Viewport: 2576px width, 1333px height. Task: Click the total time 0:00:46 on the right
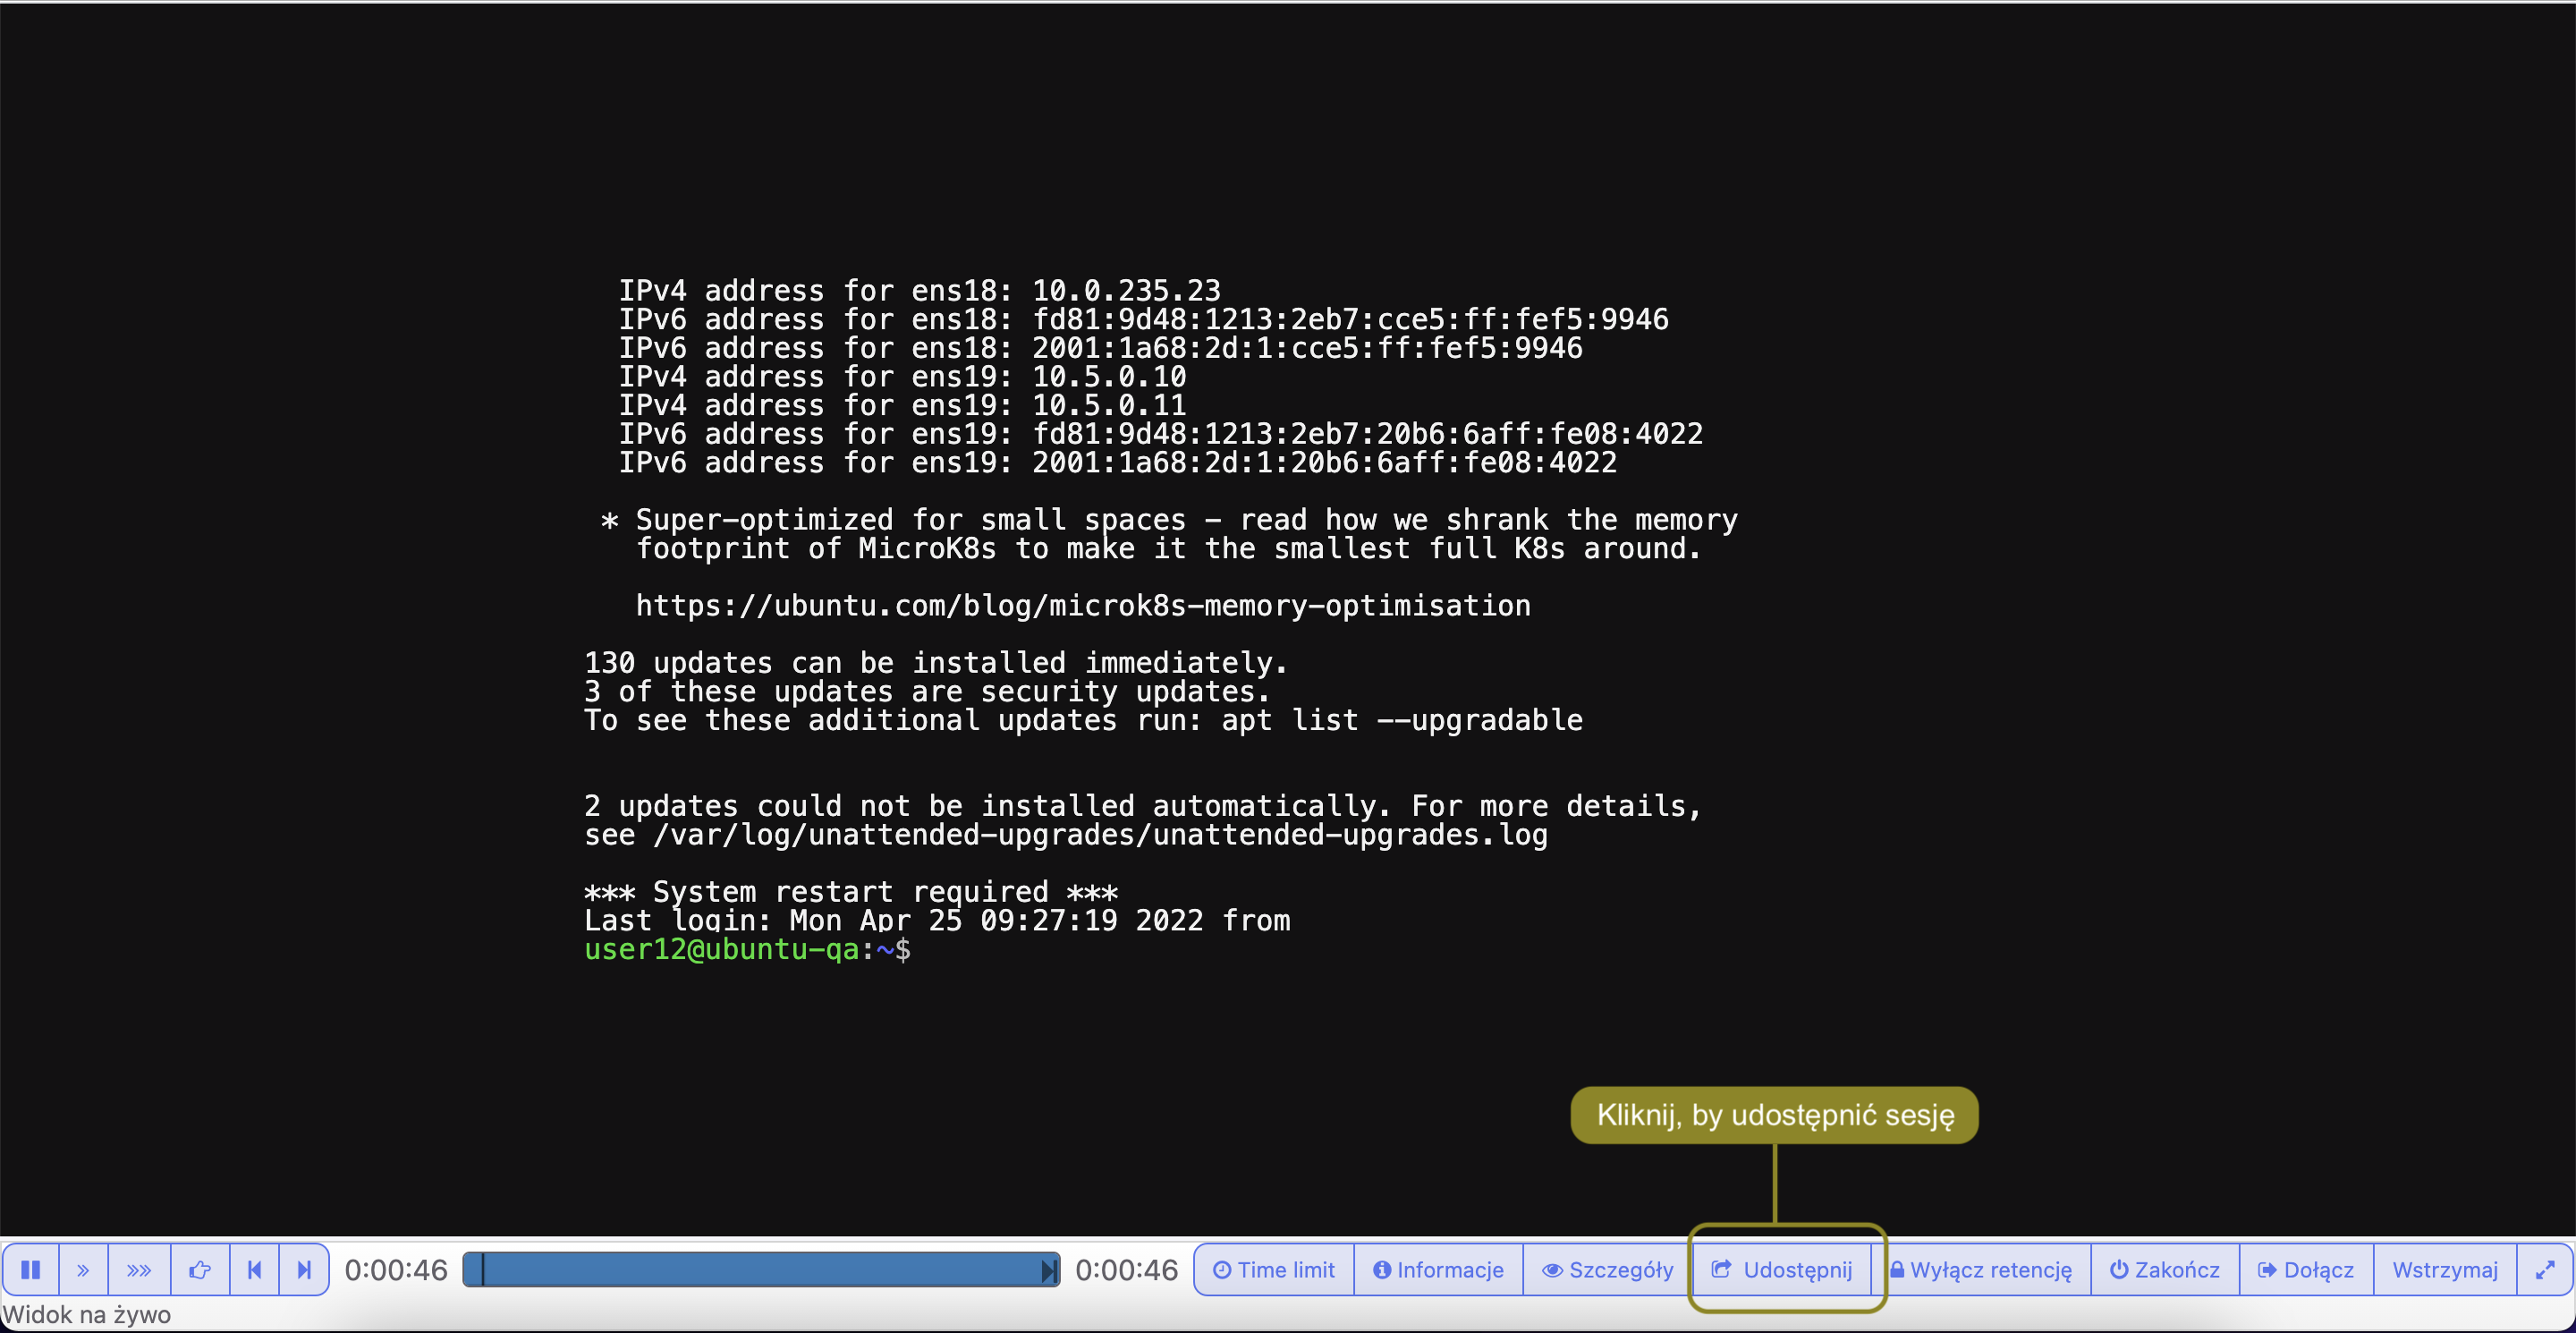click(1127, 1269)
